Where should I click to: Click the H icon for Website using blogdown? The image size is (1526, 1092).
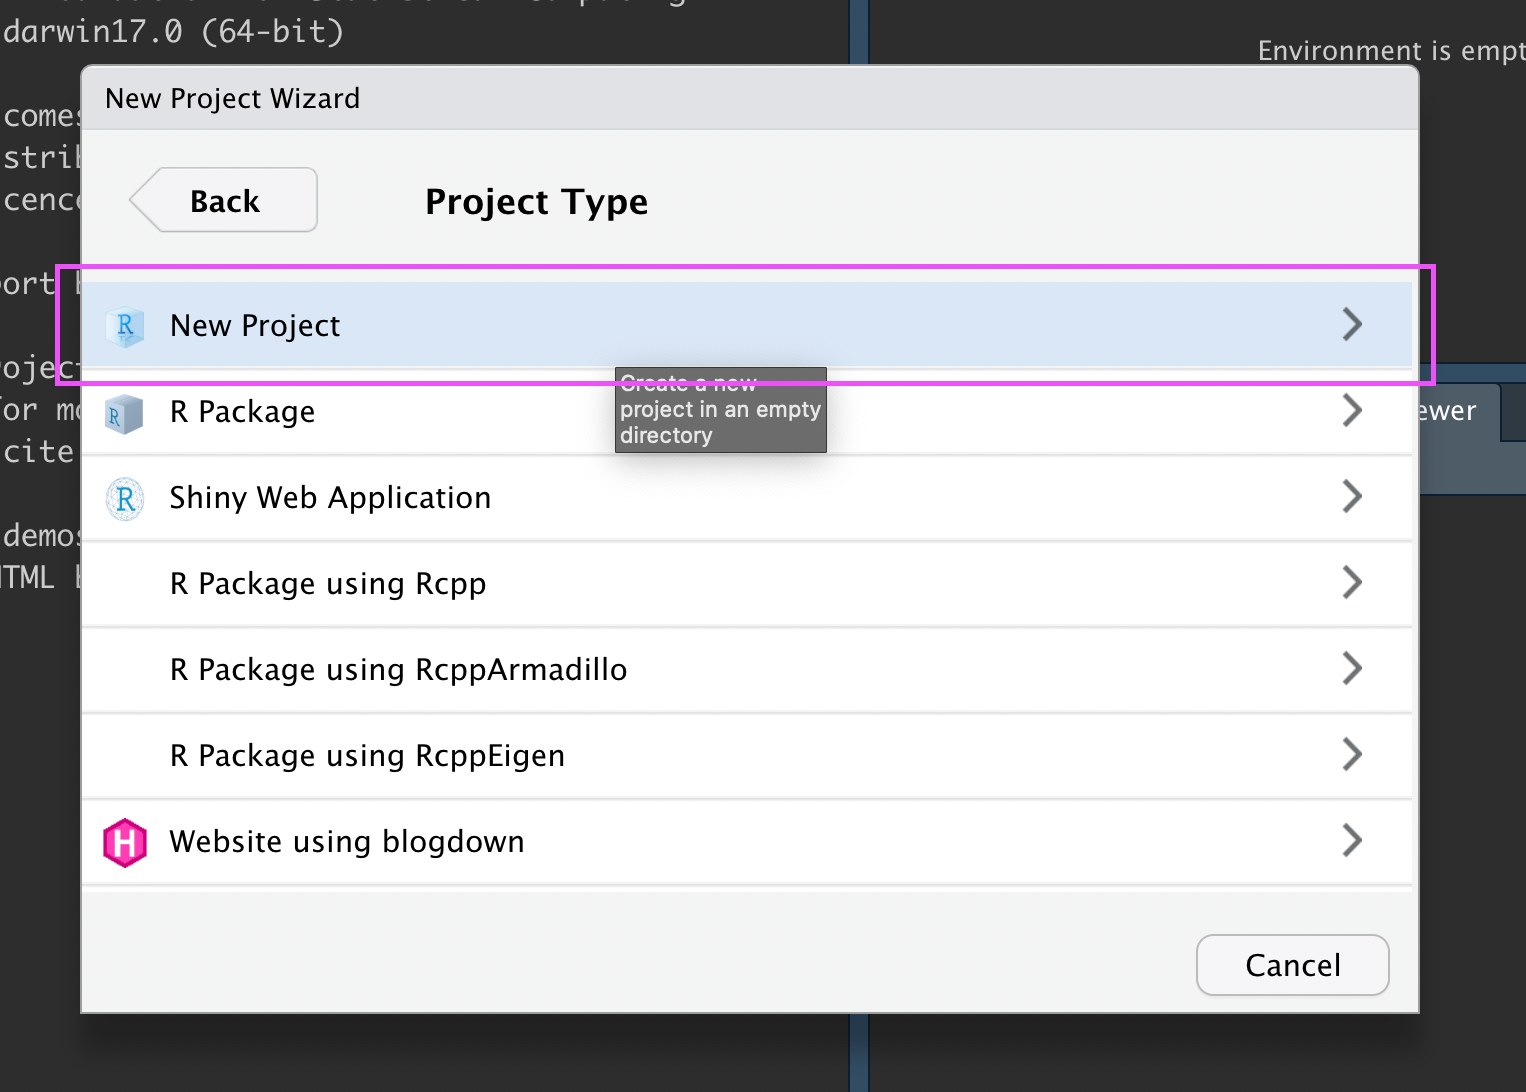pos(124,842)
